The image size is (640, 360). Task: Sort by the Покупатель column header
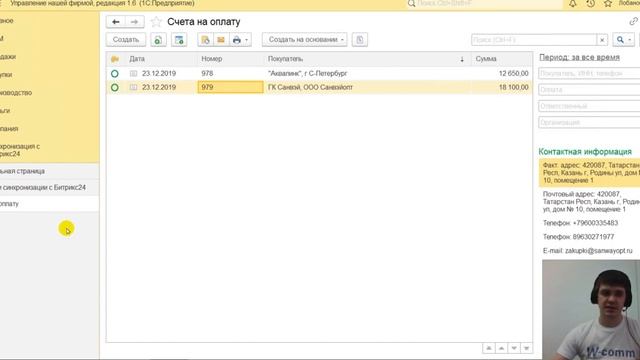click(x=285, y=59)
